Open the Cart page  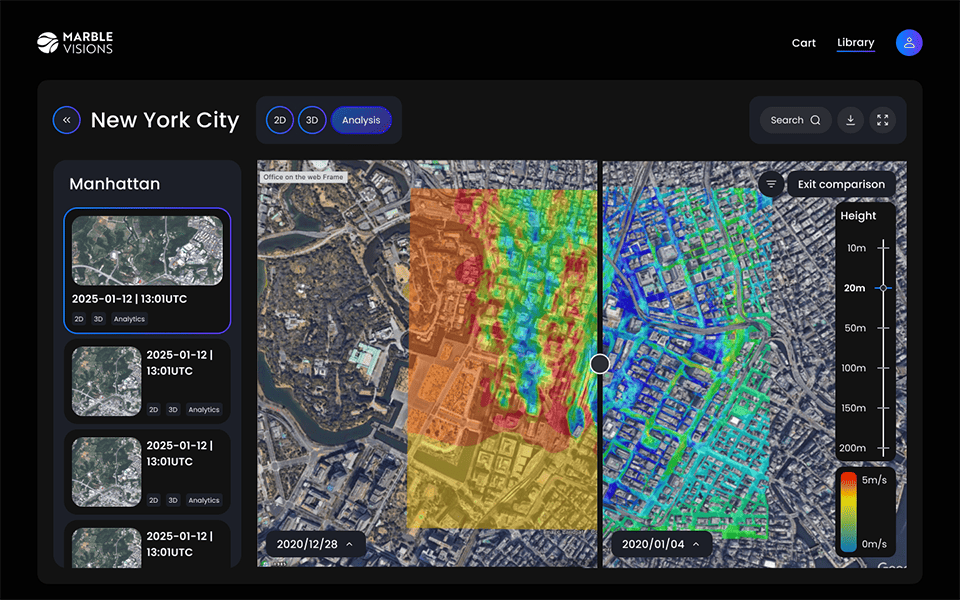[804, 43]
